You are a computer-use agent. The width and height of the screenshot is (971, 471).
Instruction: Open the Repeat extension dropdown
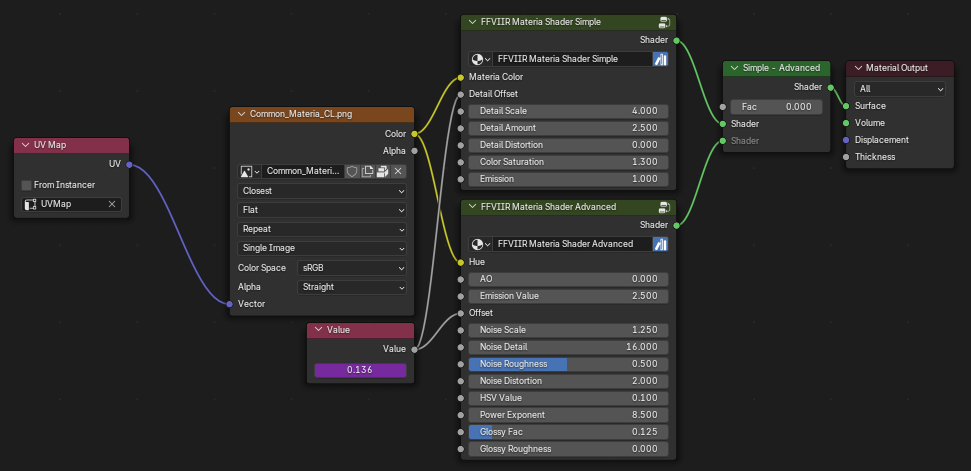pyautogui.click(x=322, y=229)
